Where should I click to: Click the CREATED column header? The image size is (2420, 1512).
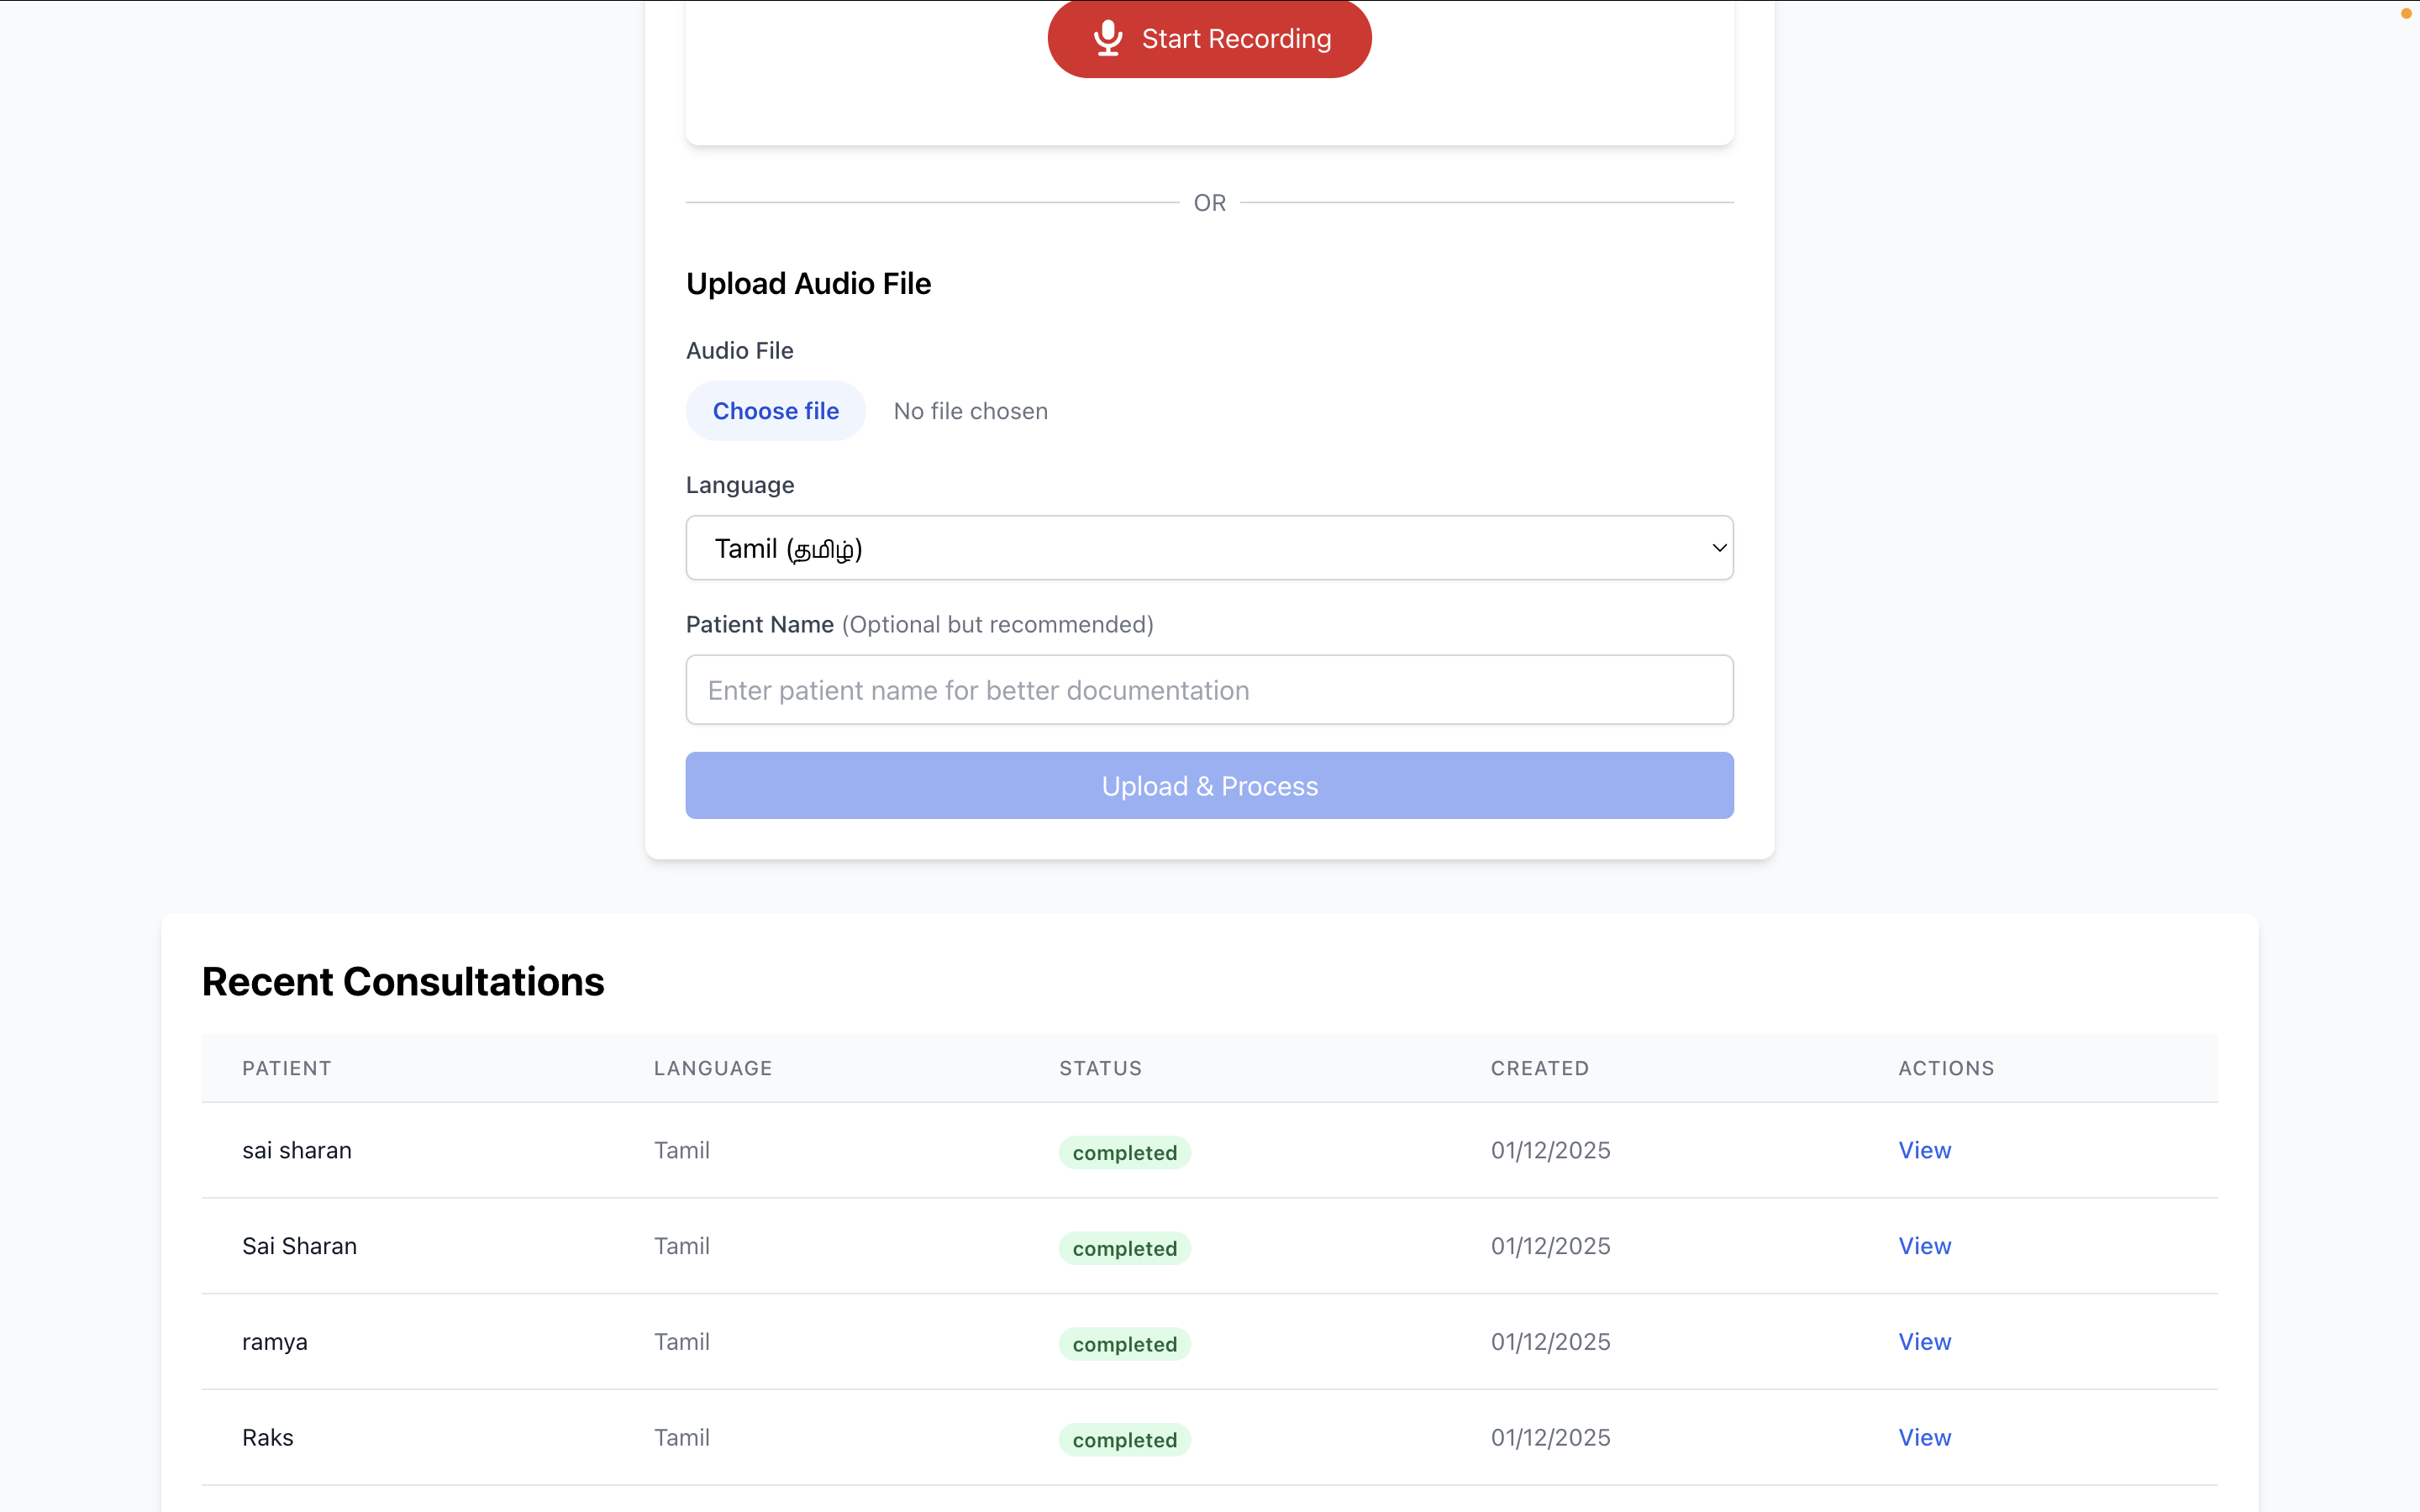(1539, 1068)
